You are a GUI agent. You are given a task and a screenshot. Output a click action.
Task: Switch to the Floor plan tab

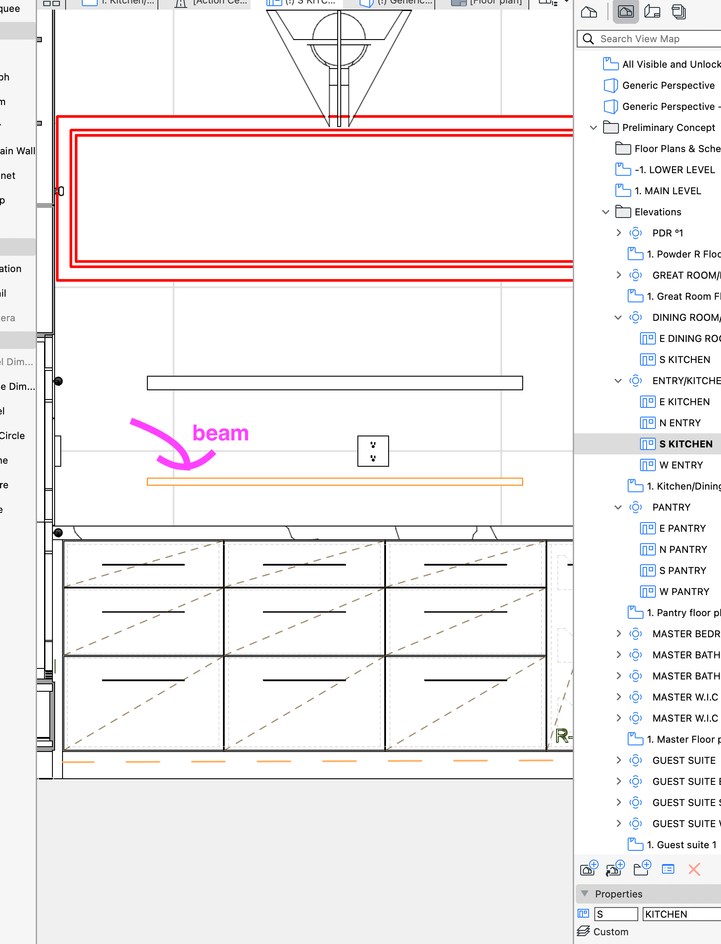pos(489,2)
